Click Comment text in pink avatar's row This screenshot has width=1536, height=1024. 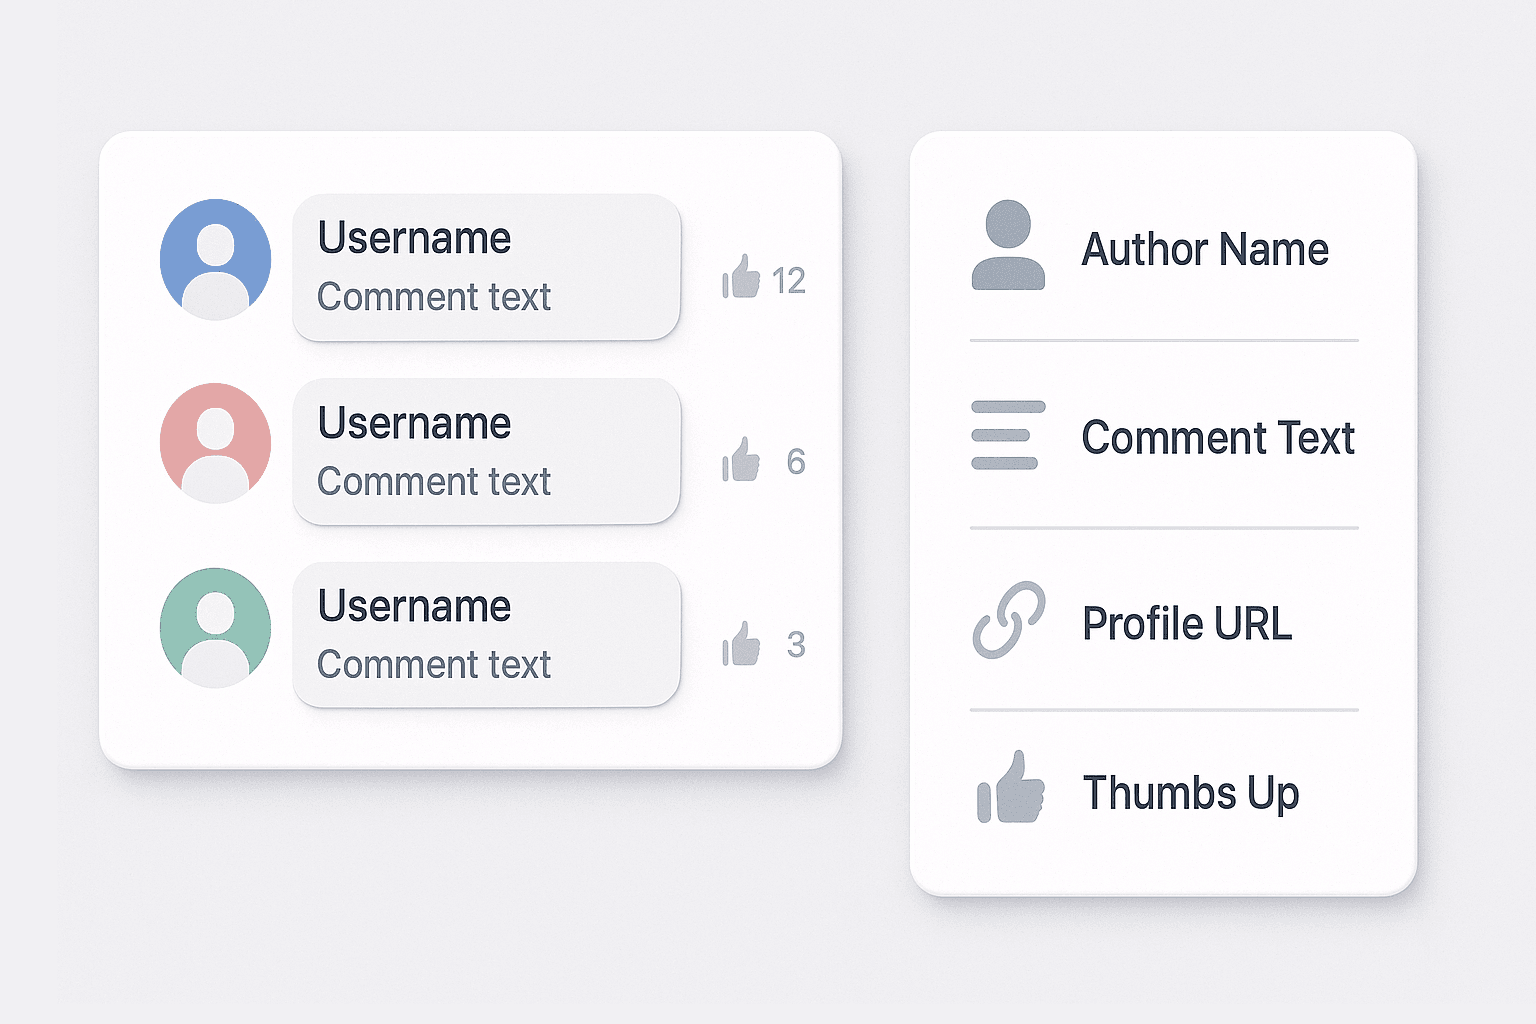pos(434,482)
